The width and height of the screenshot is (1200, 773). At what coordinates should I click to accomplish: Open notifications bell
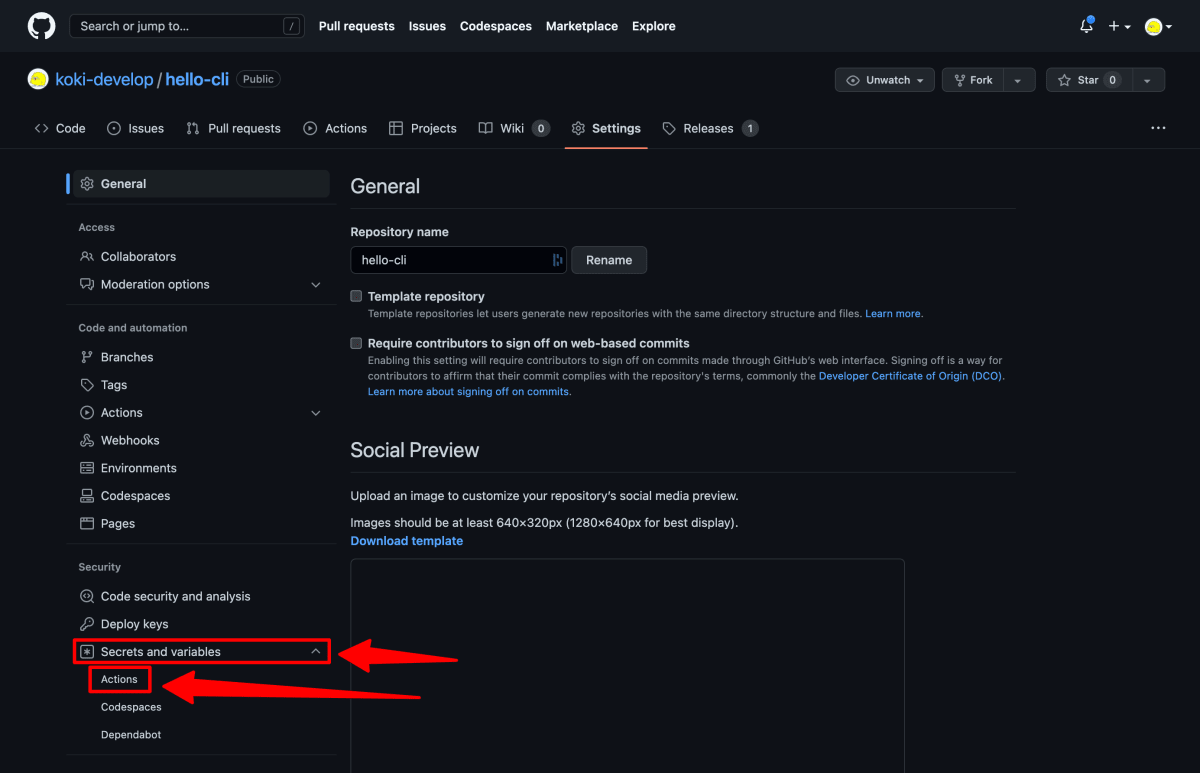coord(1086,26)
